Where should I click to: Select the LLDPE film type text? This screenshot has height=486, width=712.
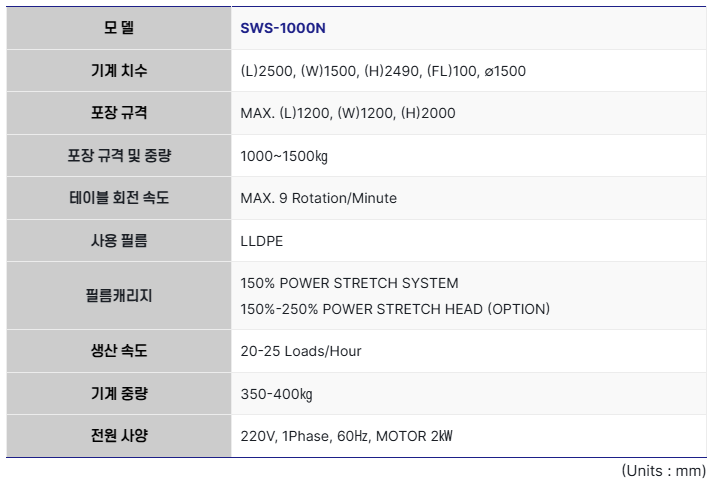[264, 240]
